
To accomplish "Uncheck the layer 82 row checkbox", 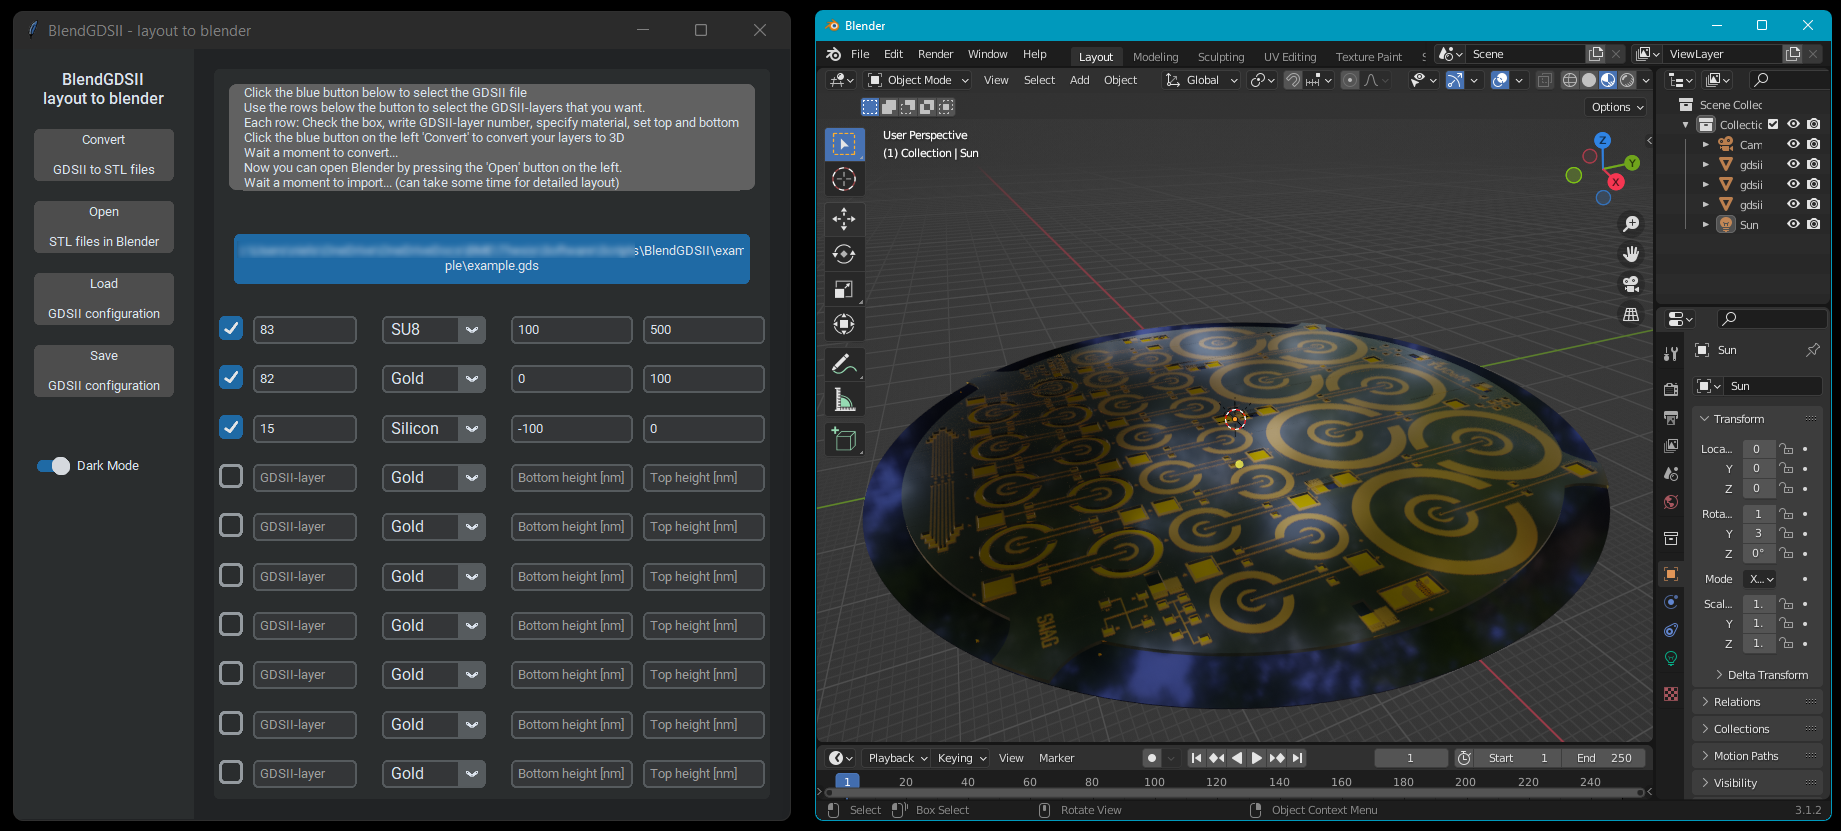I will [x=231, y=377].
